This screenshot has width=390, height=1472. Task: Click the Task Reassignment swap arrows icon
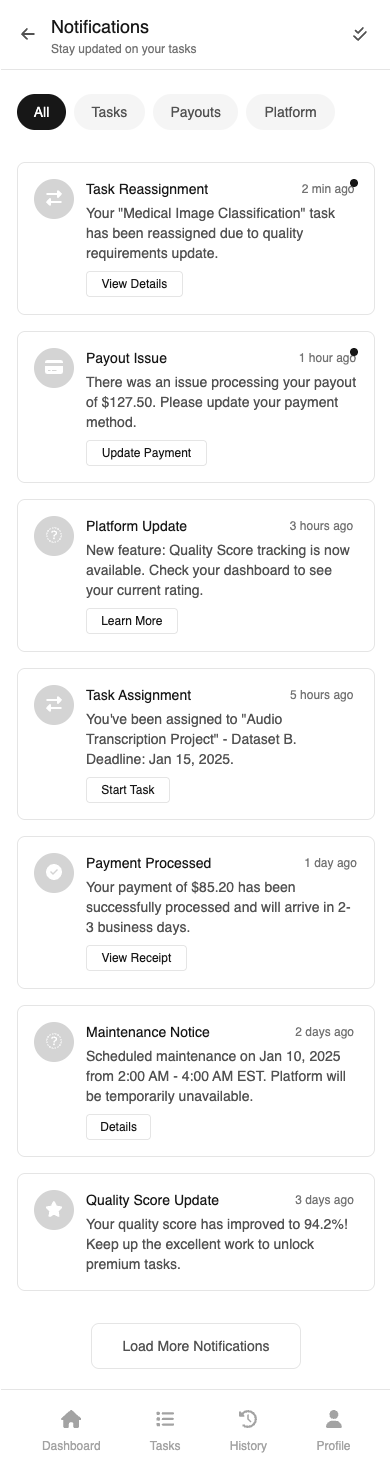click(x=54, y=199)
